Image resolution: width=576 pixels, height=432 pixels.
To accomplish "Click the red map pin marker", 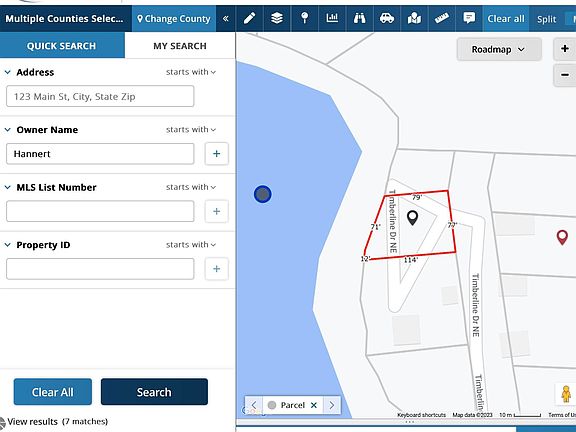I will 562,237.
